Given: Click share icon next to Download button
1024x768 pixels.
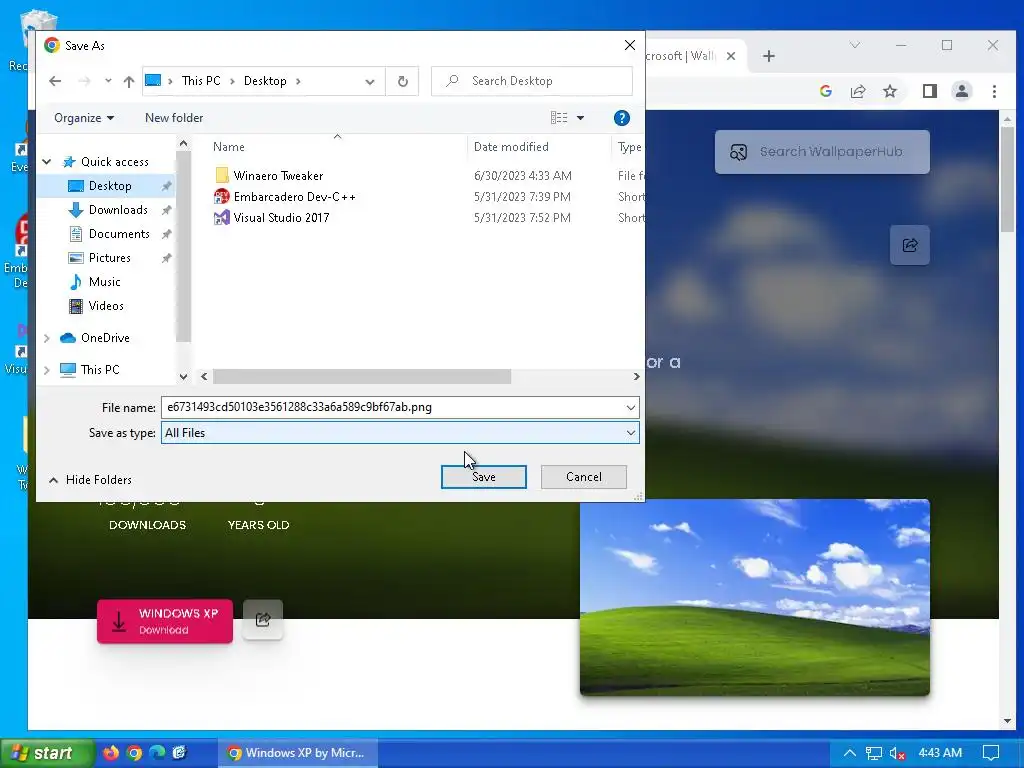Looking at the screenshot, I should (263, 620).
